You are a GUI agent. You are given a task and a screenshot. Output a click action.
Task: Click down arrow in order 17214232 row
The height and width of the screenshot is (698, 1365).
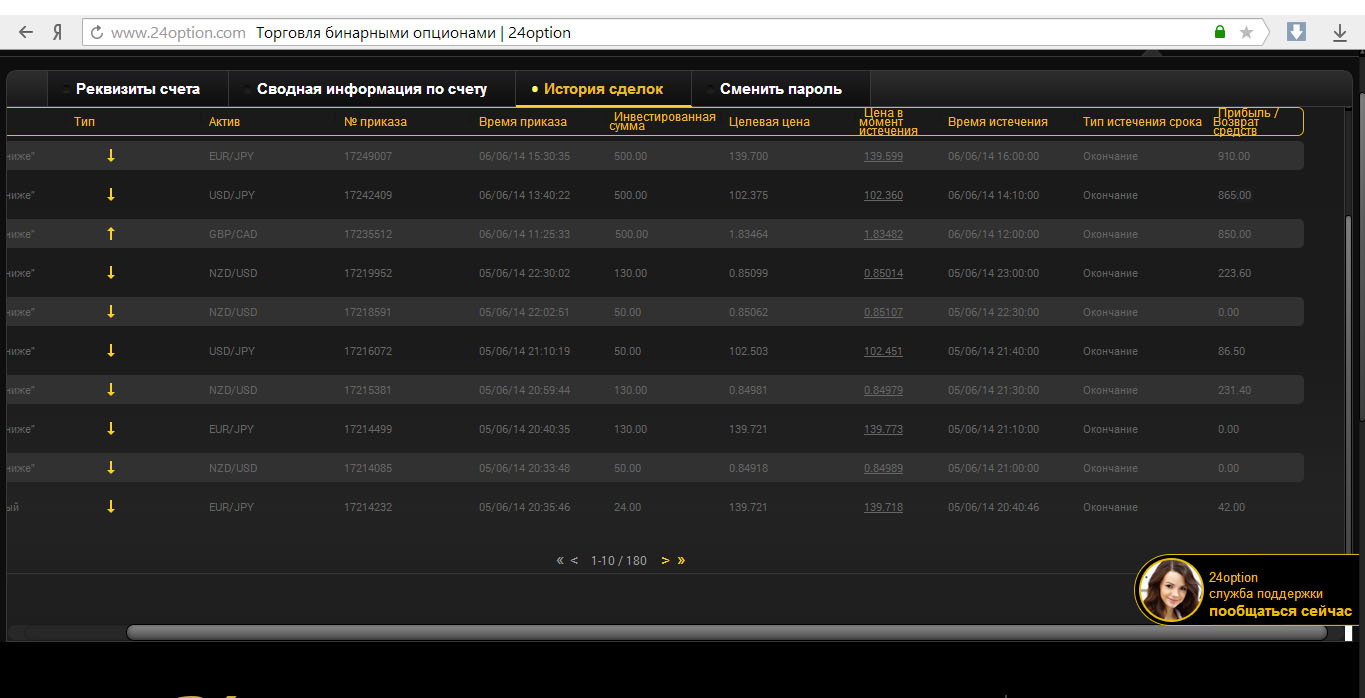point(111,507)
